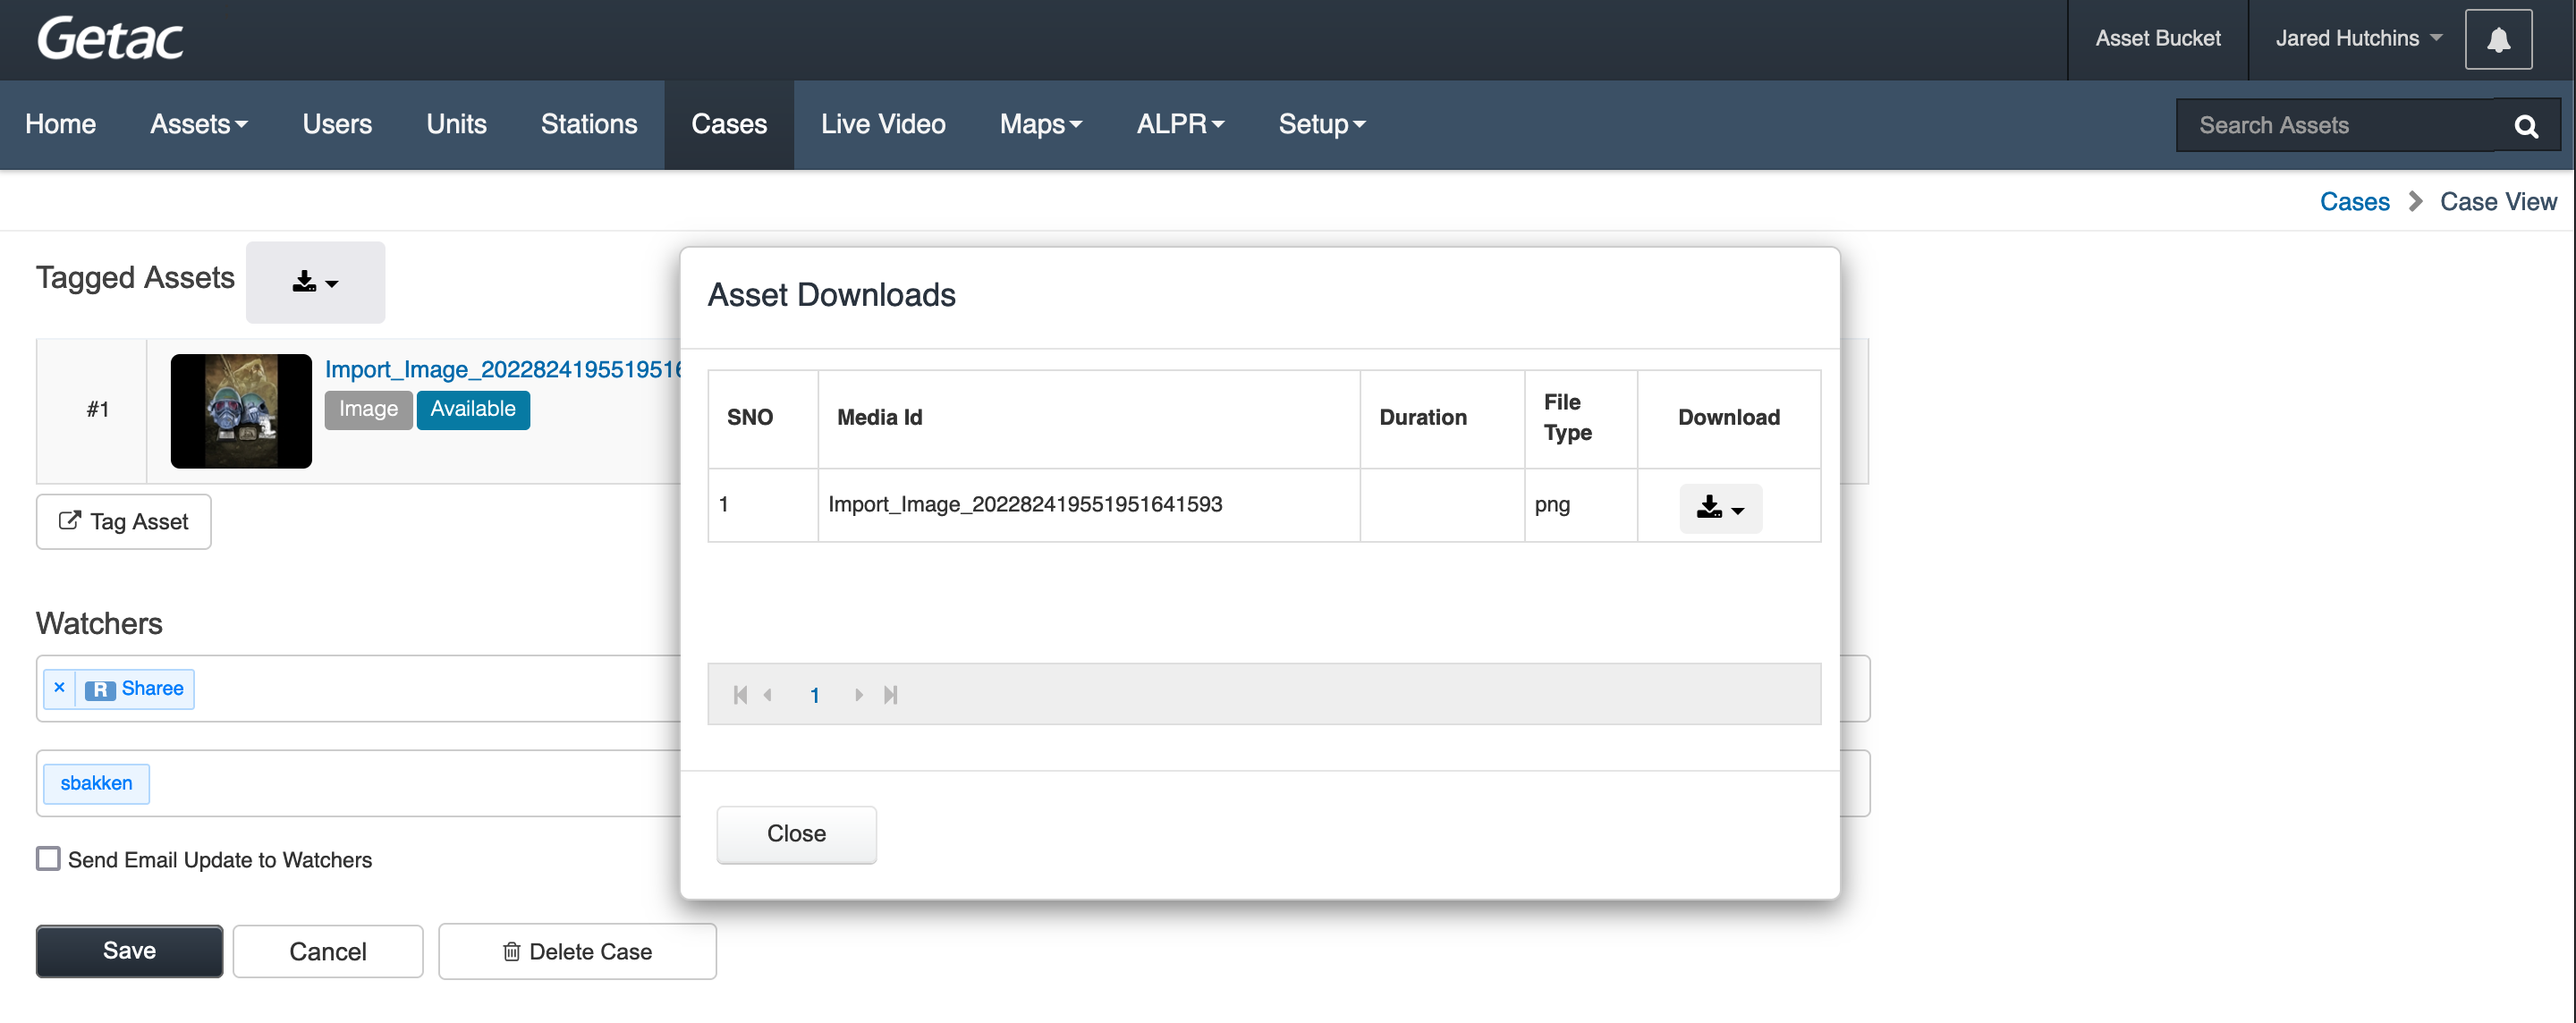Screen dimensions: 2576x1023
Task: Open Live Video page
Action: pyautogui.click(x=883, y=124)
